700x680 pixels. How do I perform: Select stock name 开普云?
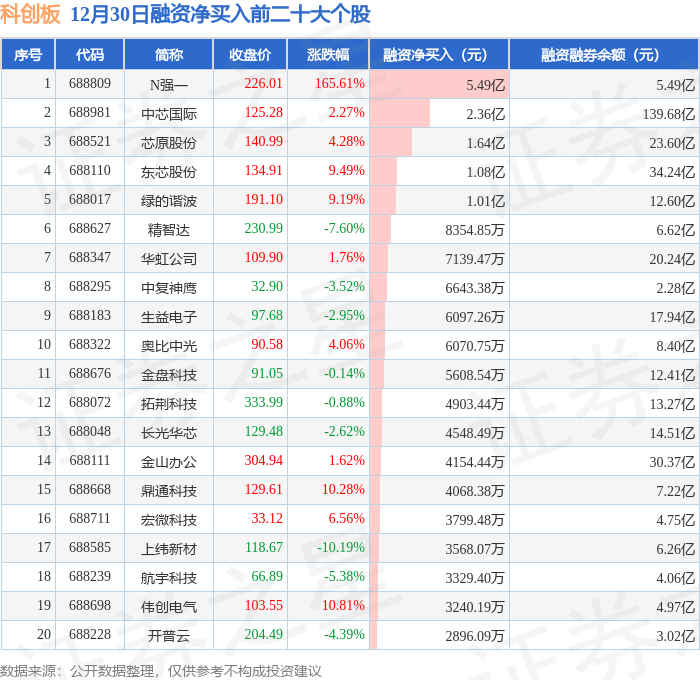tap(169, 636)
